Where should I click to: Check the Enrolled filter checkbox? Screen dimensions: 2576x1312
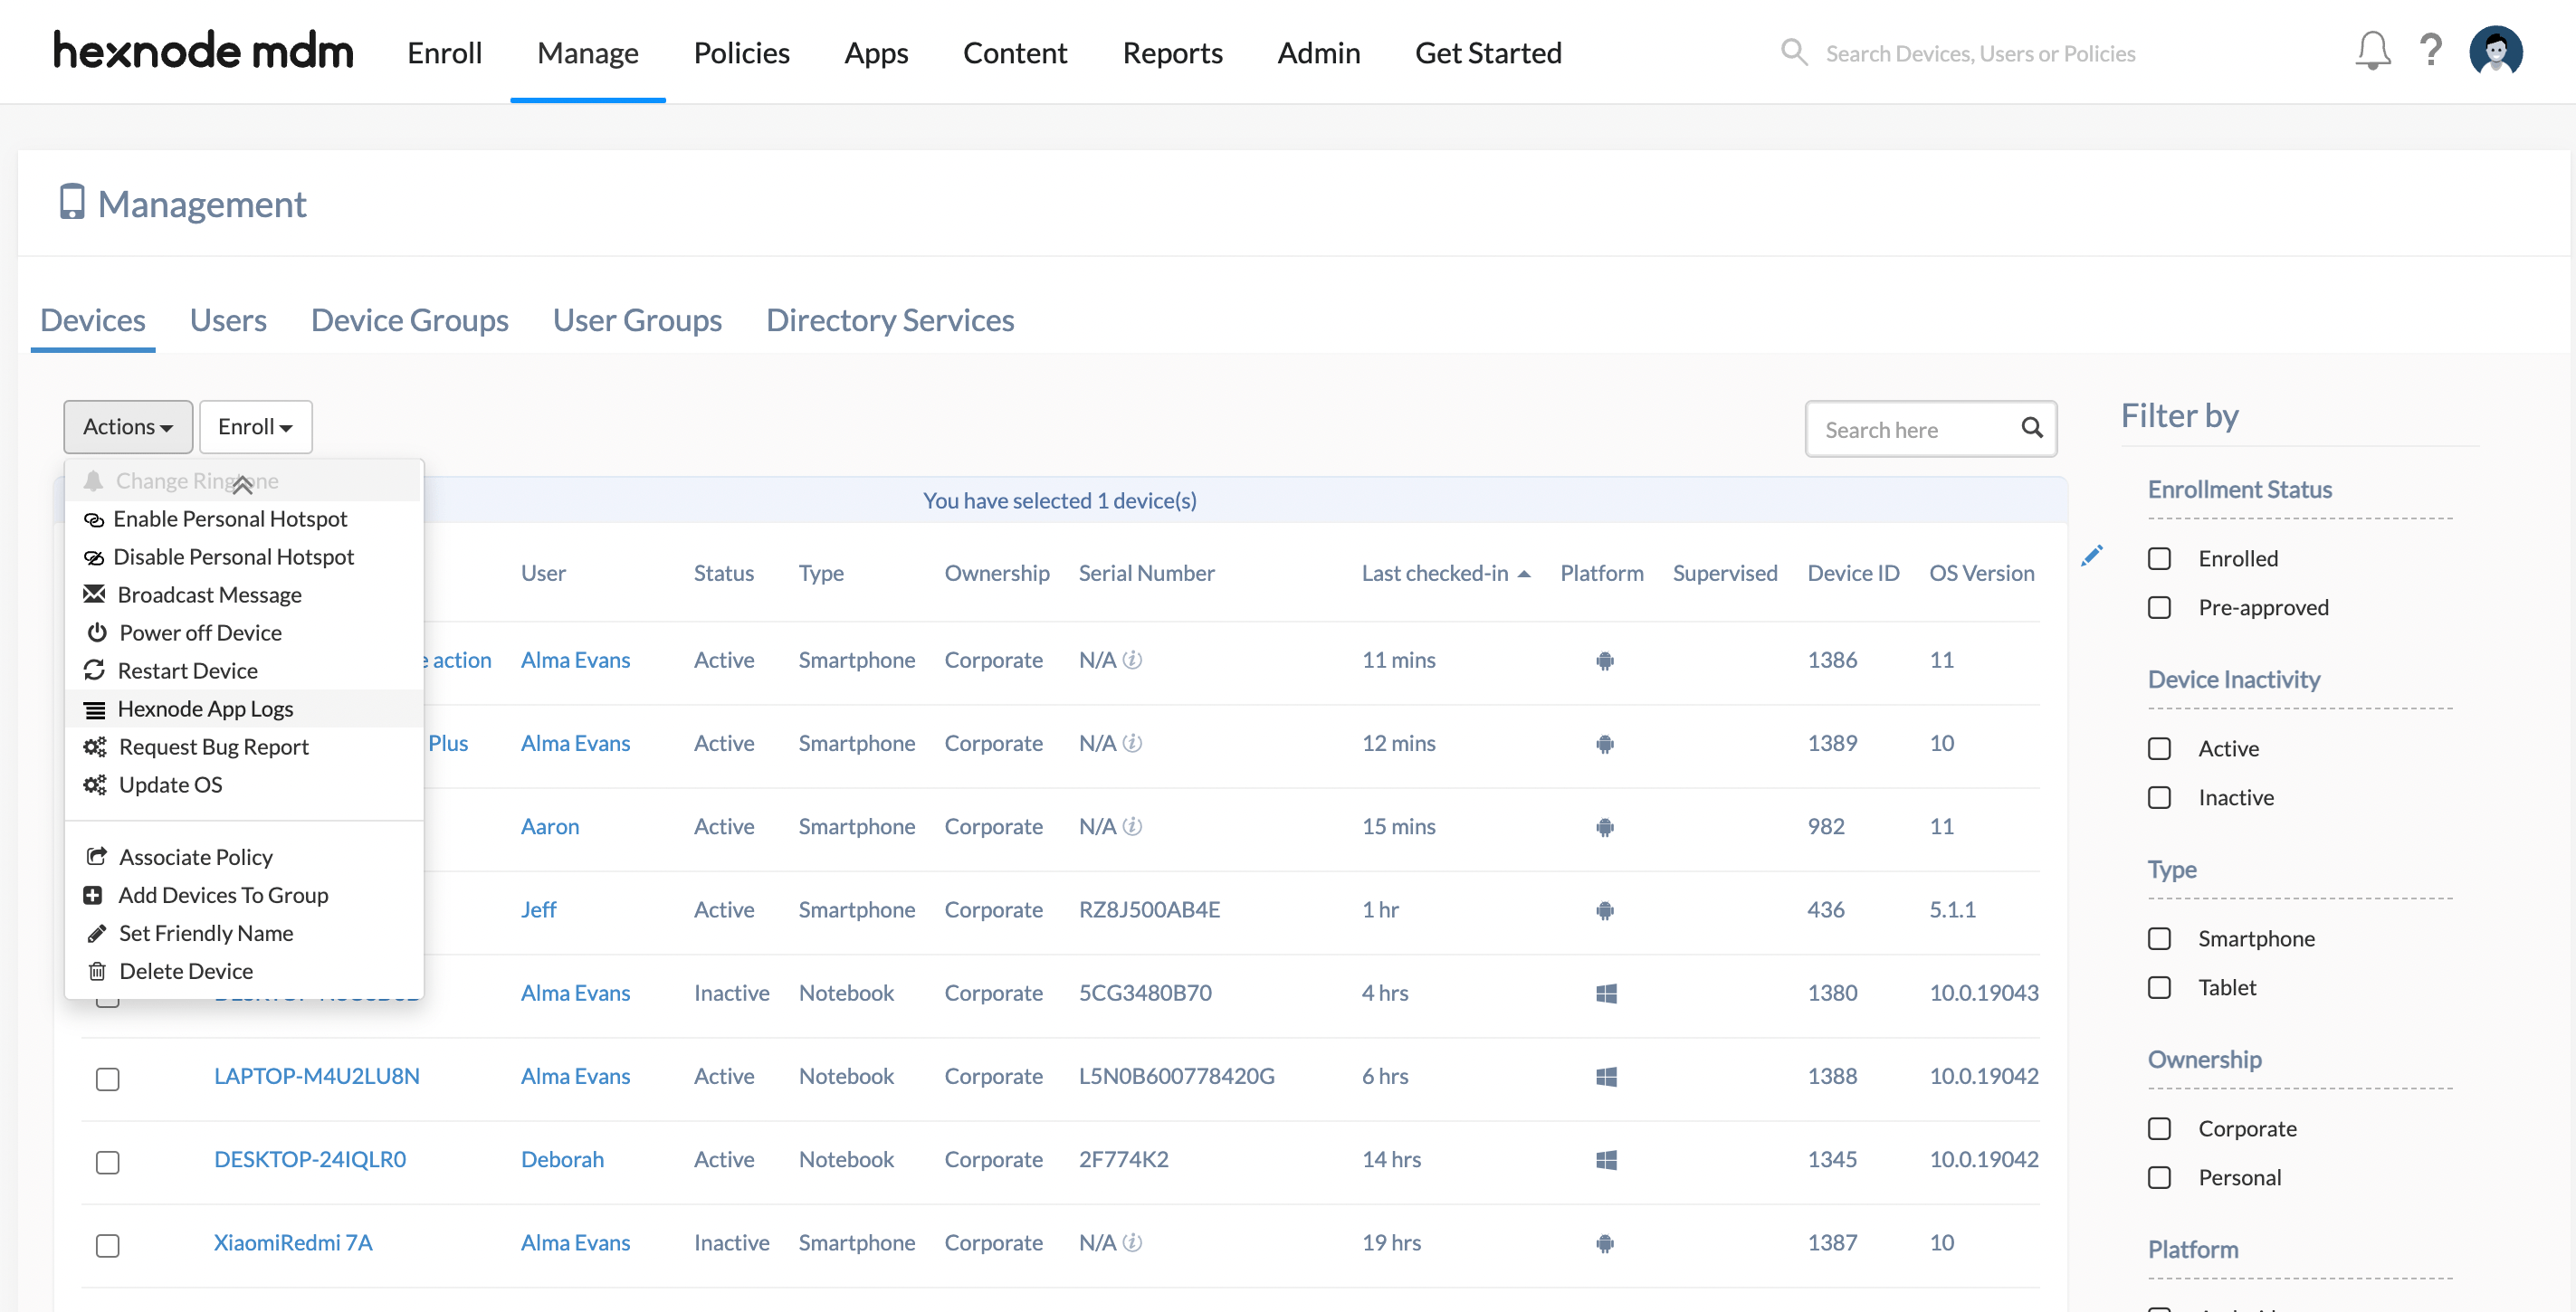coord(2159,558)
